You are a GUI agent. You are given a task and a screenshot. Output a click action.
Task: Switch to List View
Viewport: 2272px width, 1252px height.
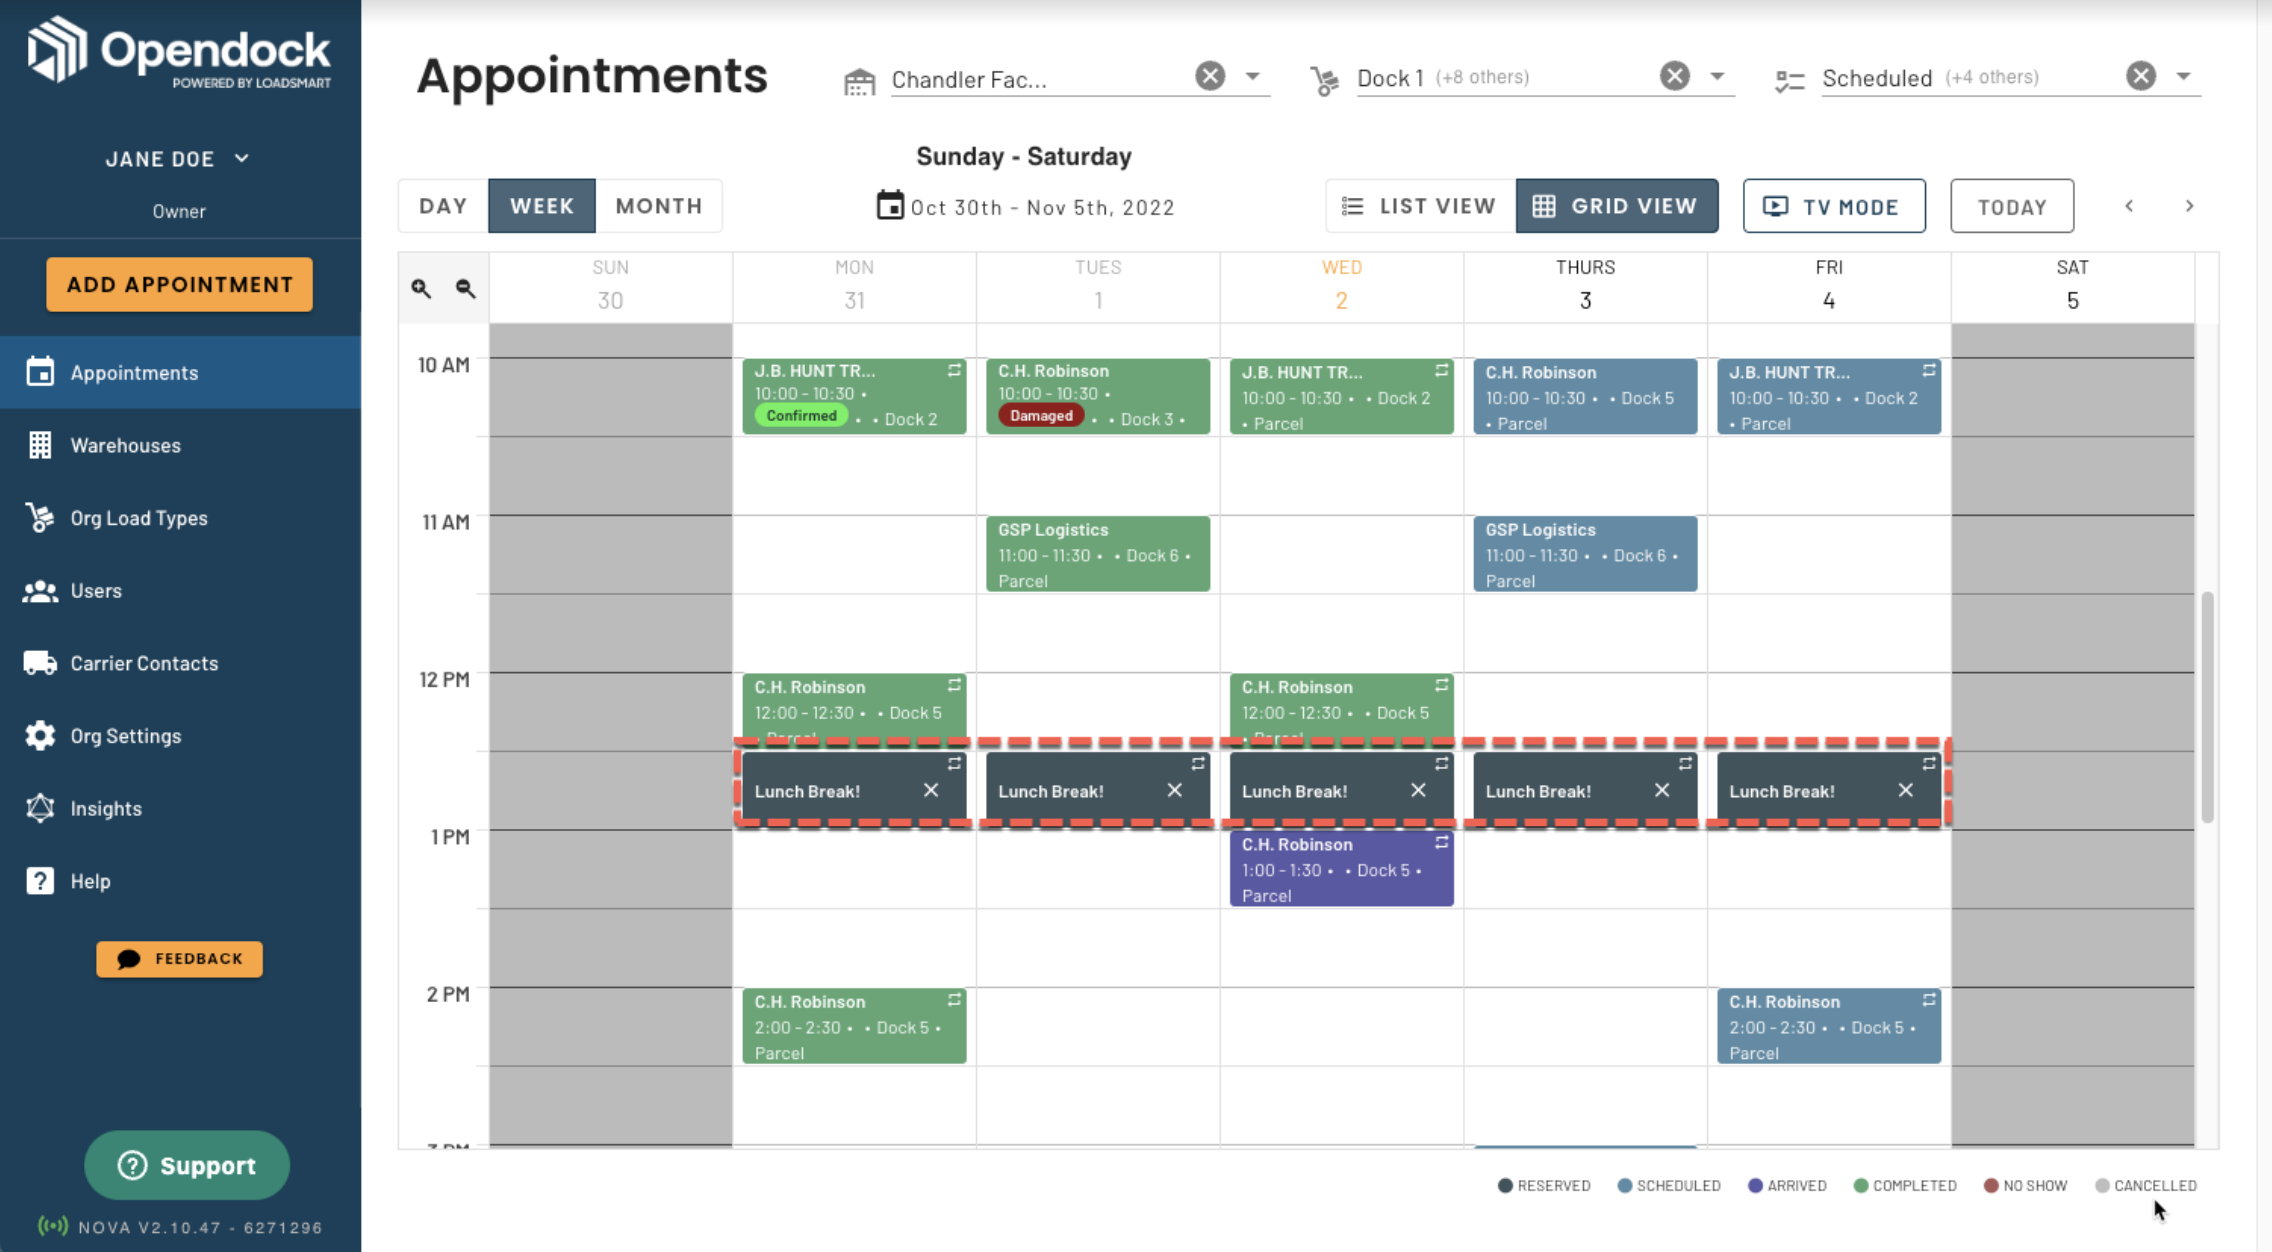coord(1419,206)
